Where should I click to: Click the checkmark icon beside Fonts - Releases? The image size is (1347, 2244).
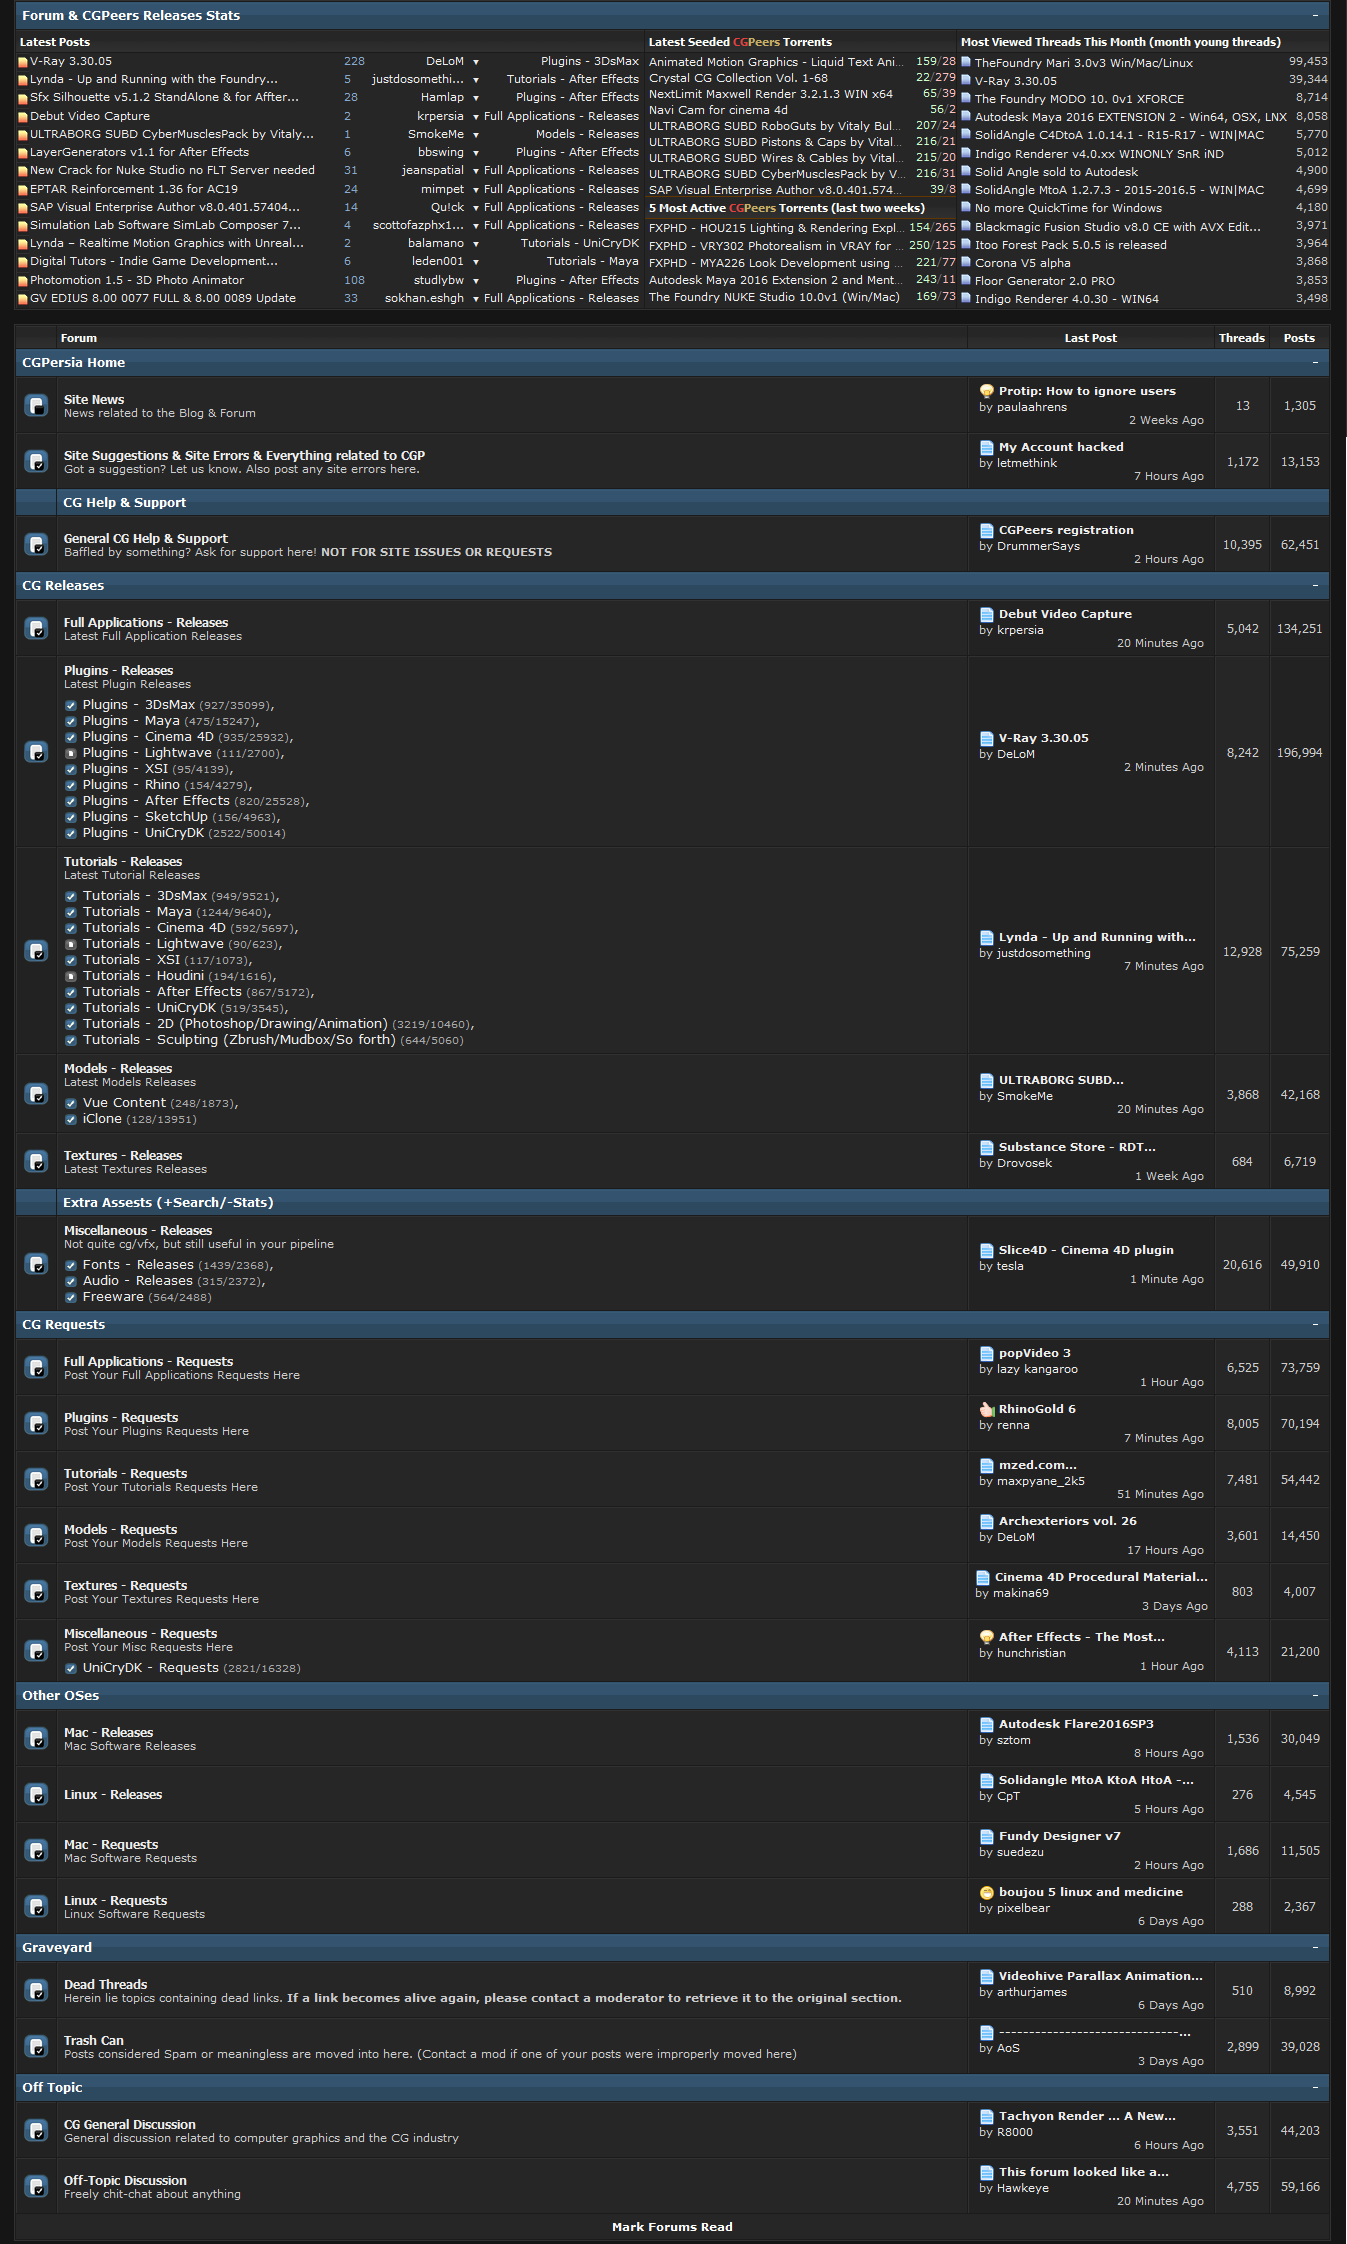tap(71, 1265)
